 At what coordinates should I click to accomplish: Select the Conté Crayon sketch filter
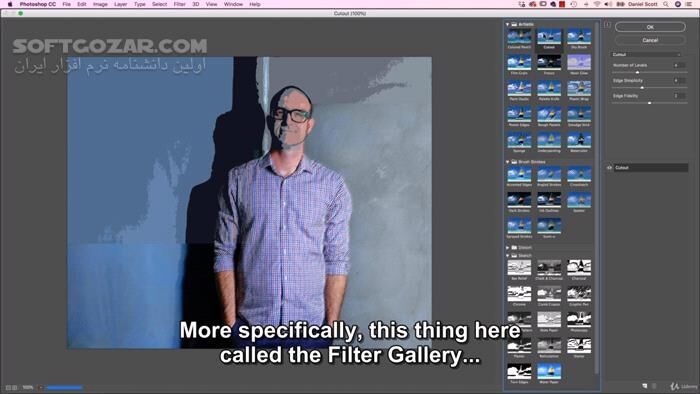point(549,294)
